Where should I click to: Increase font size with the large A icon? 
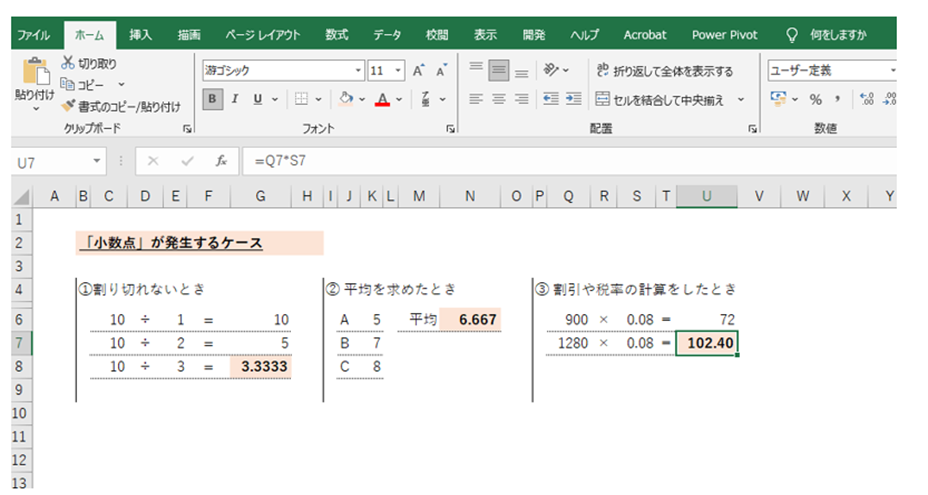click(419, 71)
